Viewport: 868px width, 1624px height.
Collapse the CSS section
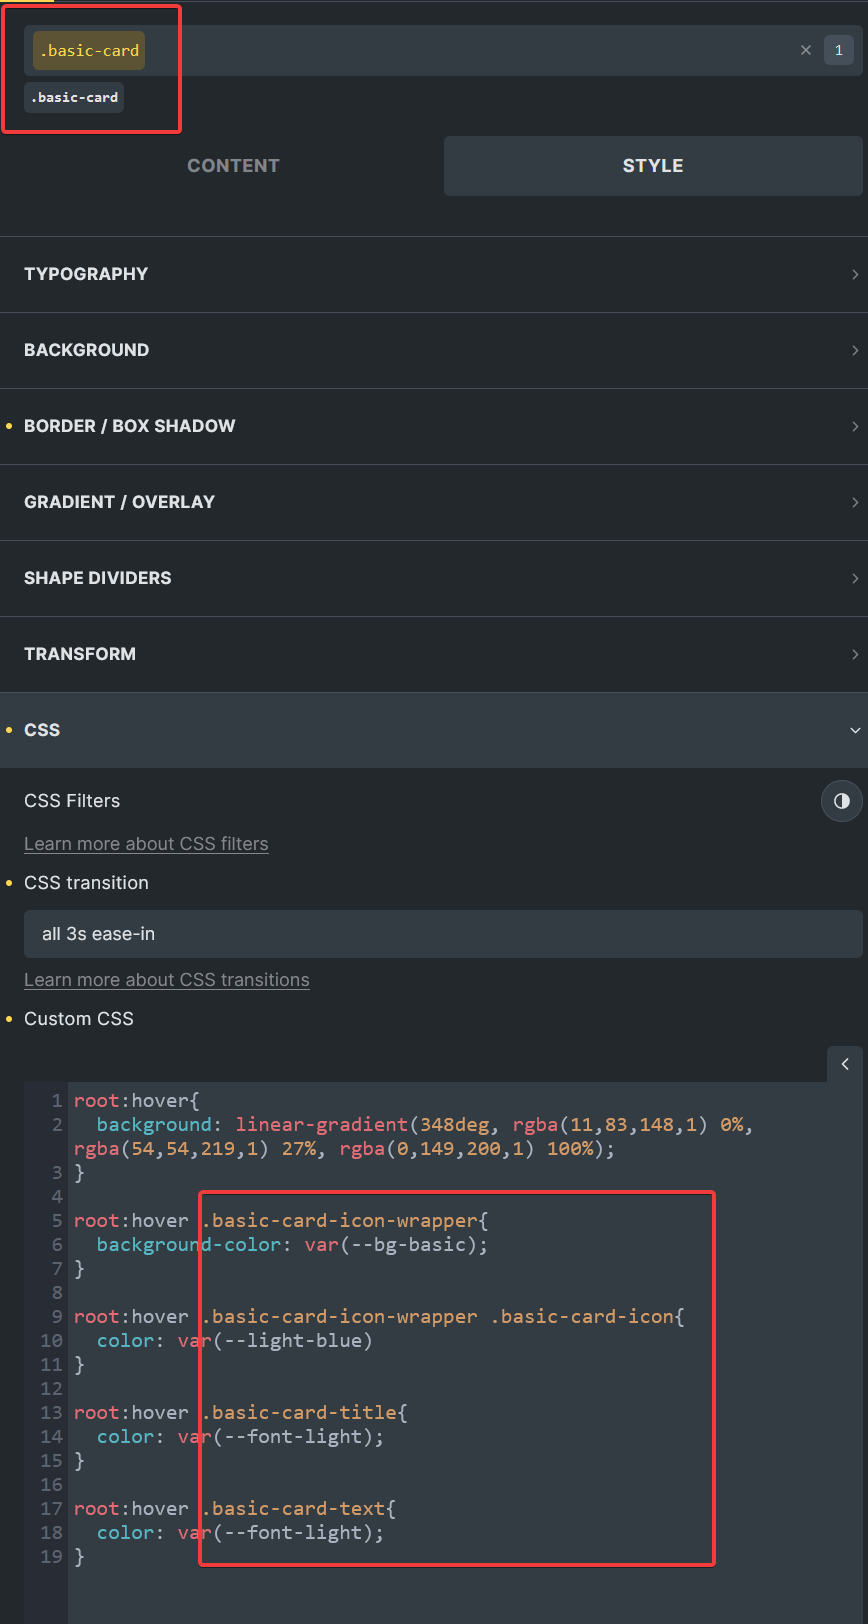tap(434, 730)
